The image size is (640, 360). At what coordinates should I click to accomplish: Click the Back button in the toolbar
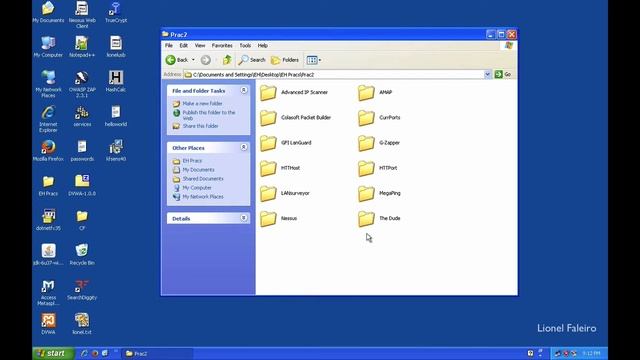point(177,60)
